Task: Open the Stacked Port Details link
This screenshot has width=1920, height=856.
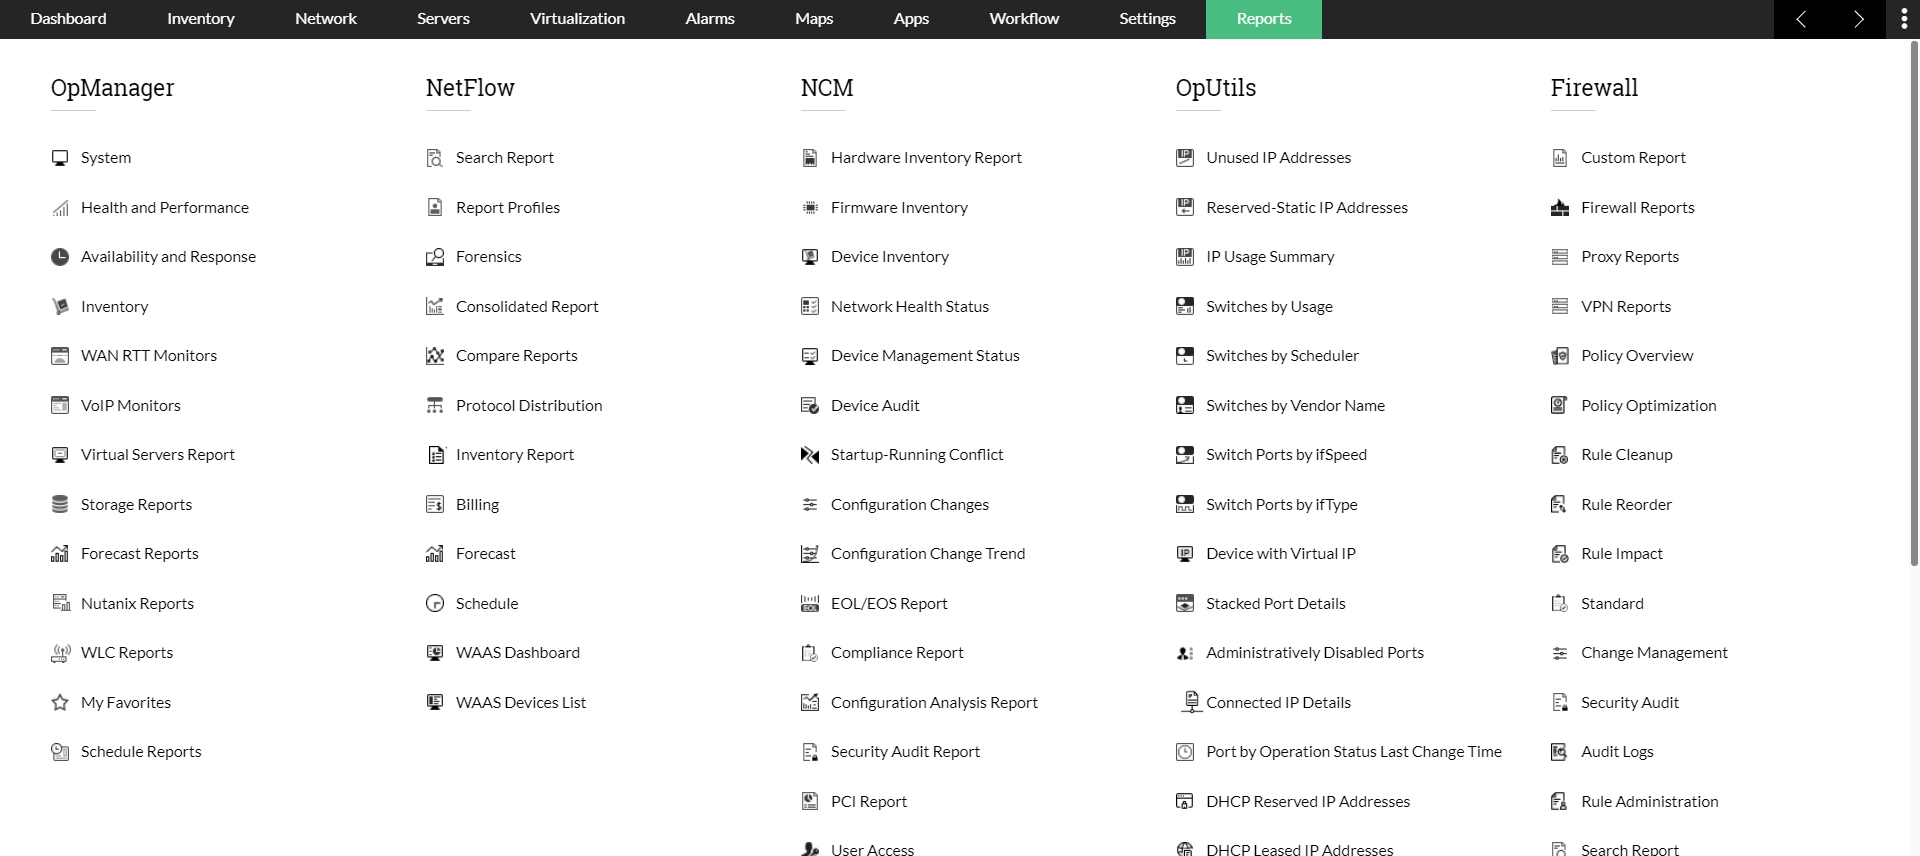Action: pos(1276,604)
